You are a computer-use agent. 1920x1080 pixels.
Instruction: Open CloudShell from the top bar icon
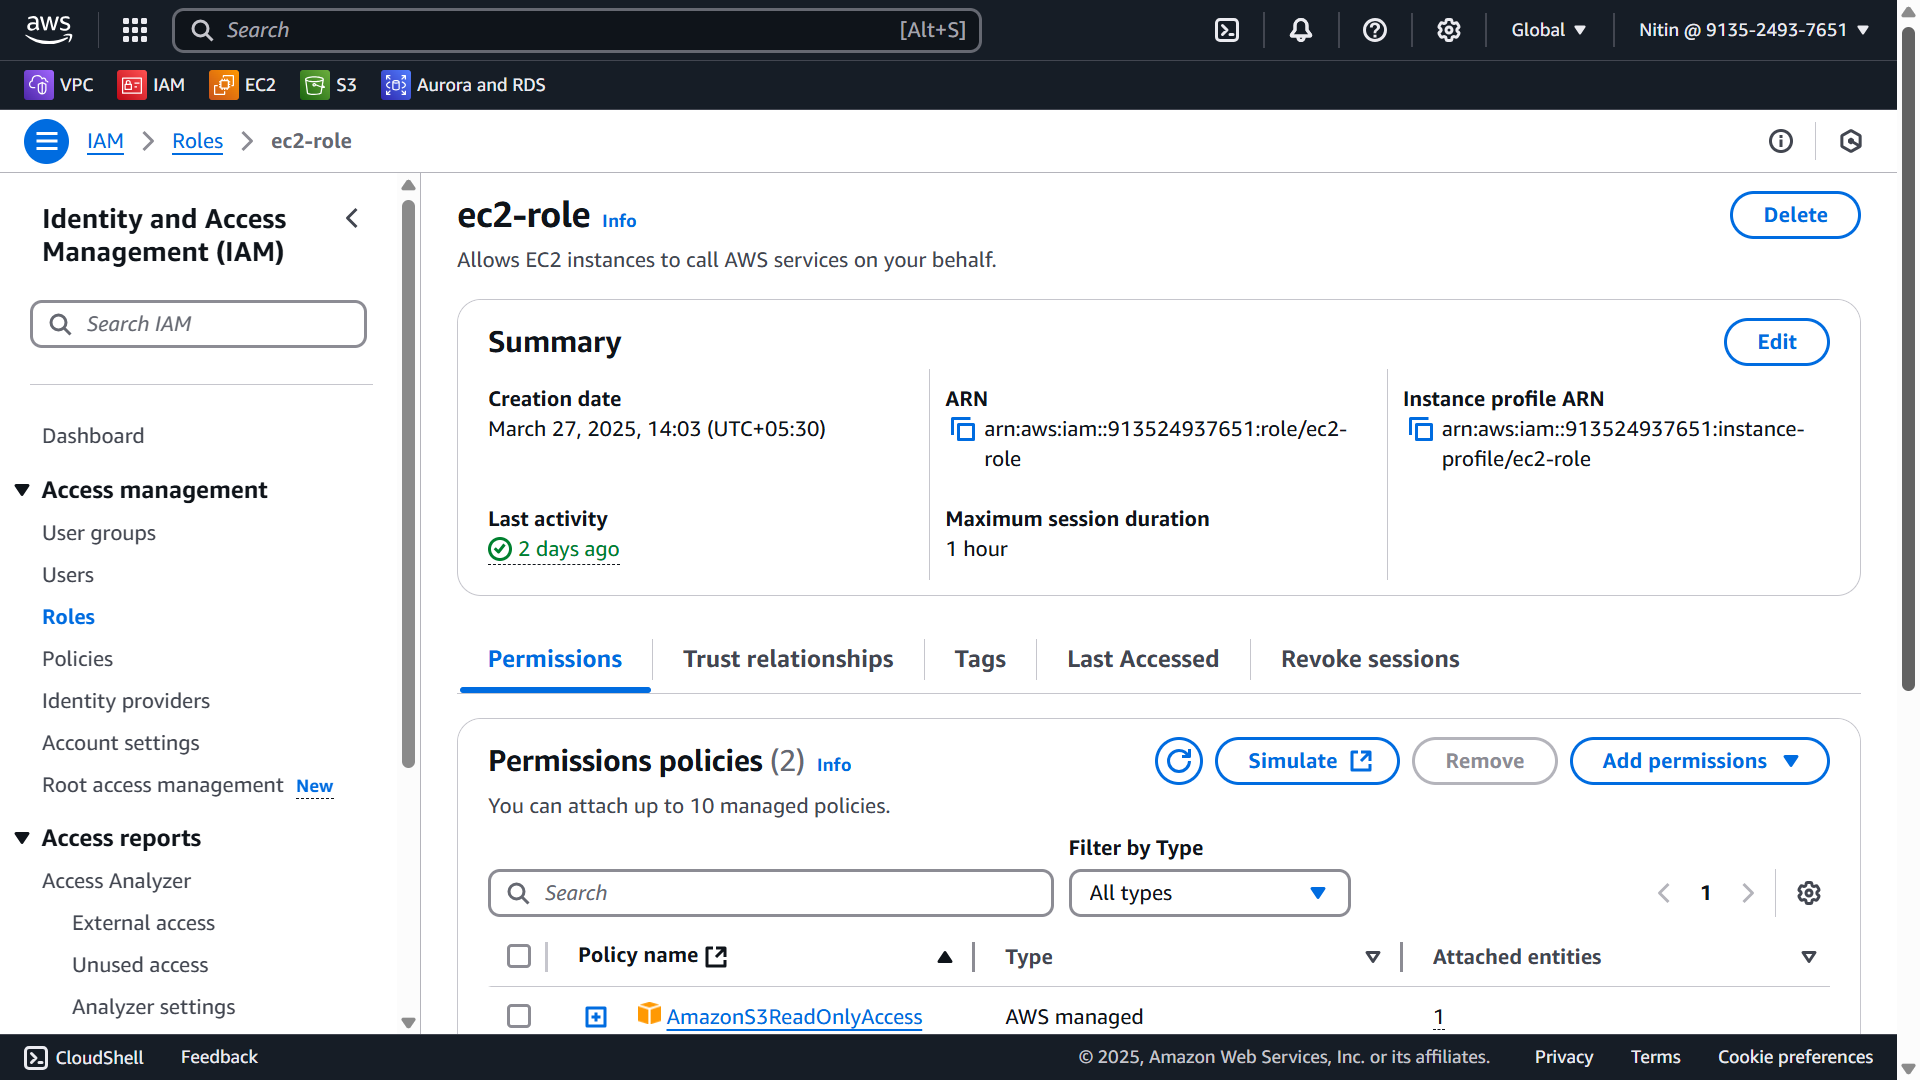pyautogui.click(x=1227, y=30)
